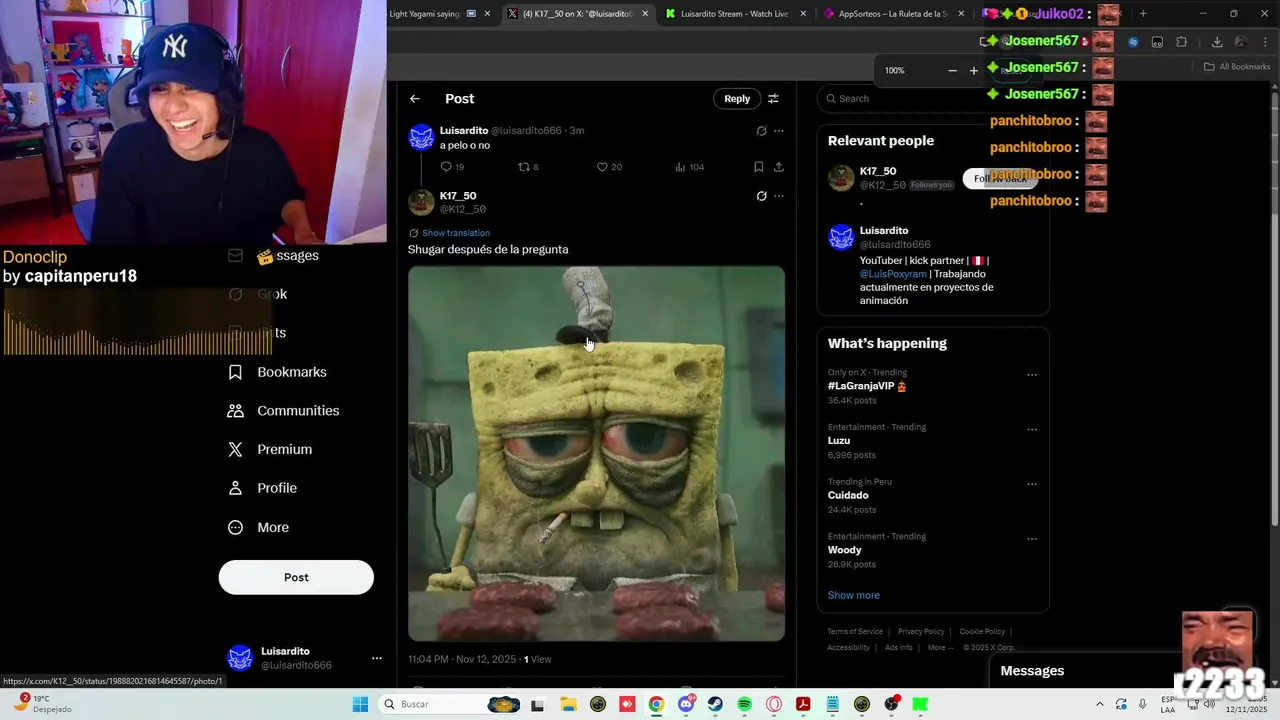Screen dimensions: 1280x720
Task: Open Adobe Acrobat from the taskbar
Action: pyautogui.click(x=803, y=704)
